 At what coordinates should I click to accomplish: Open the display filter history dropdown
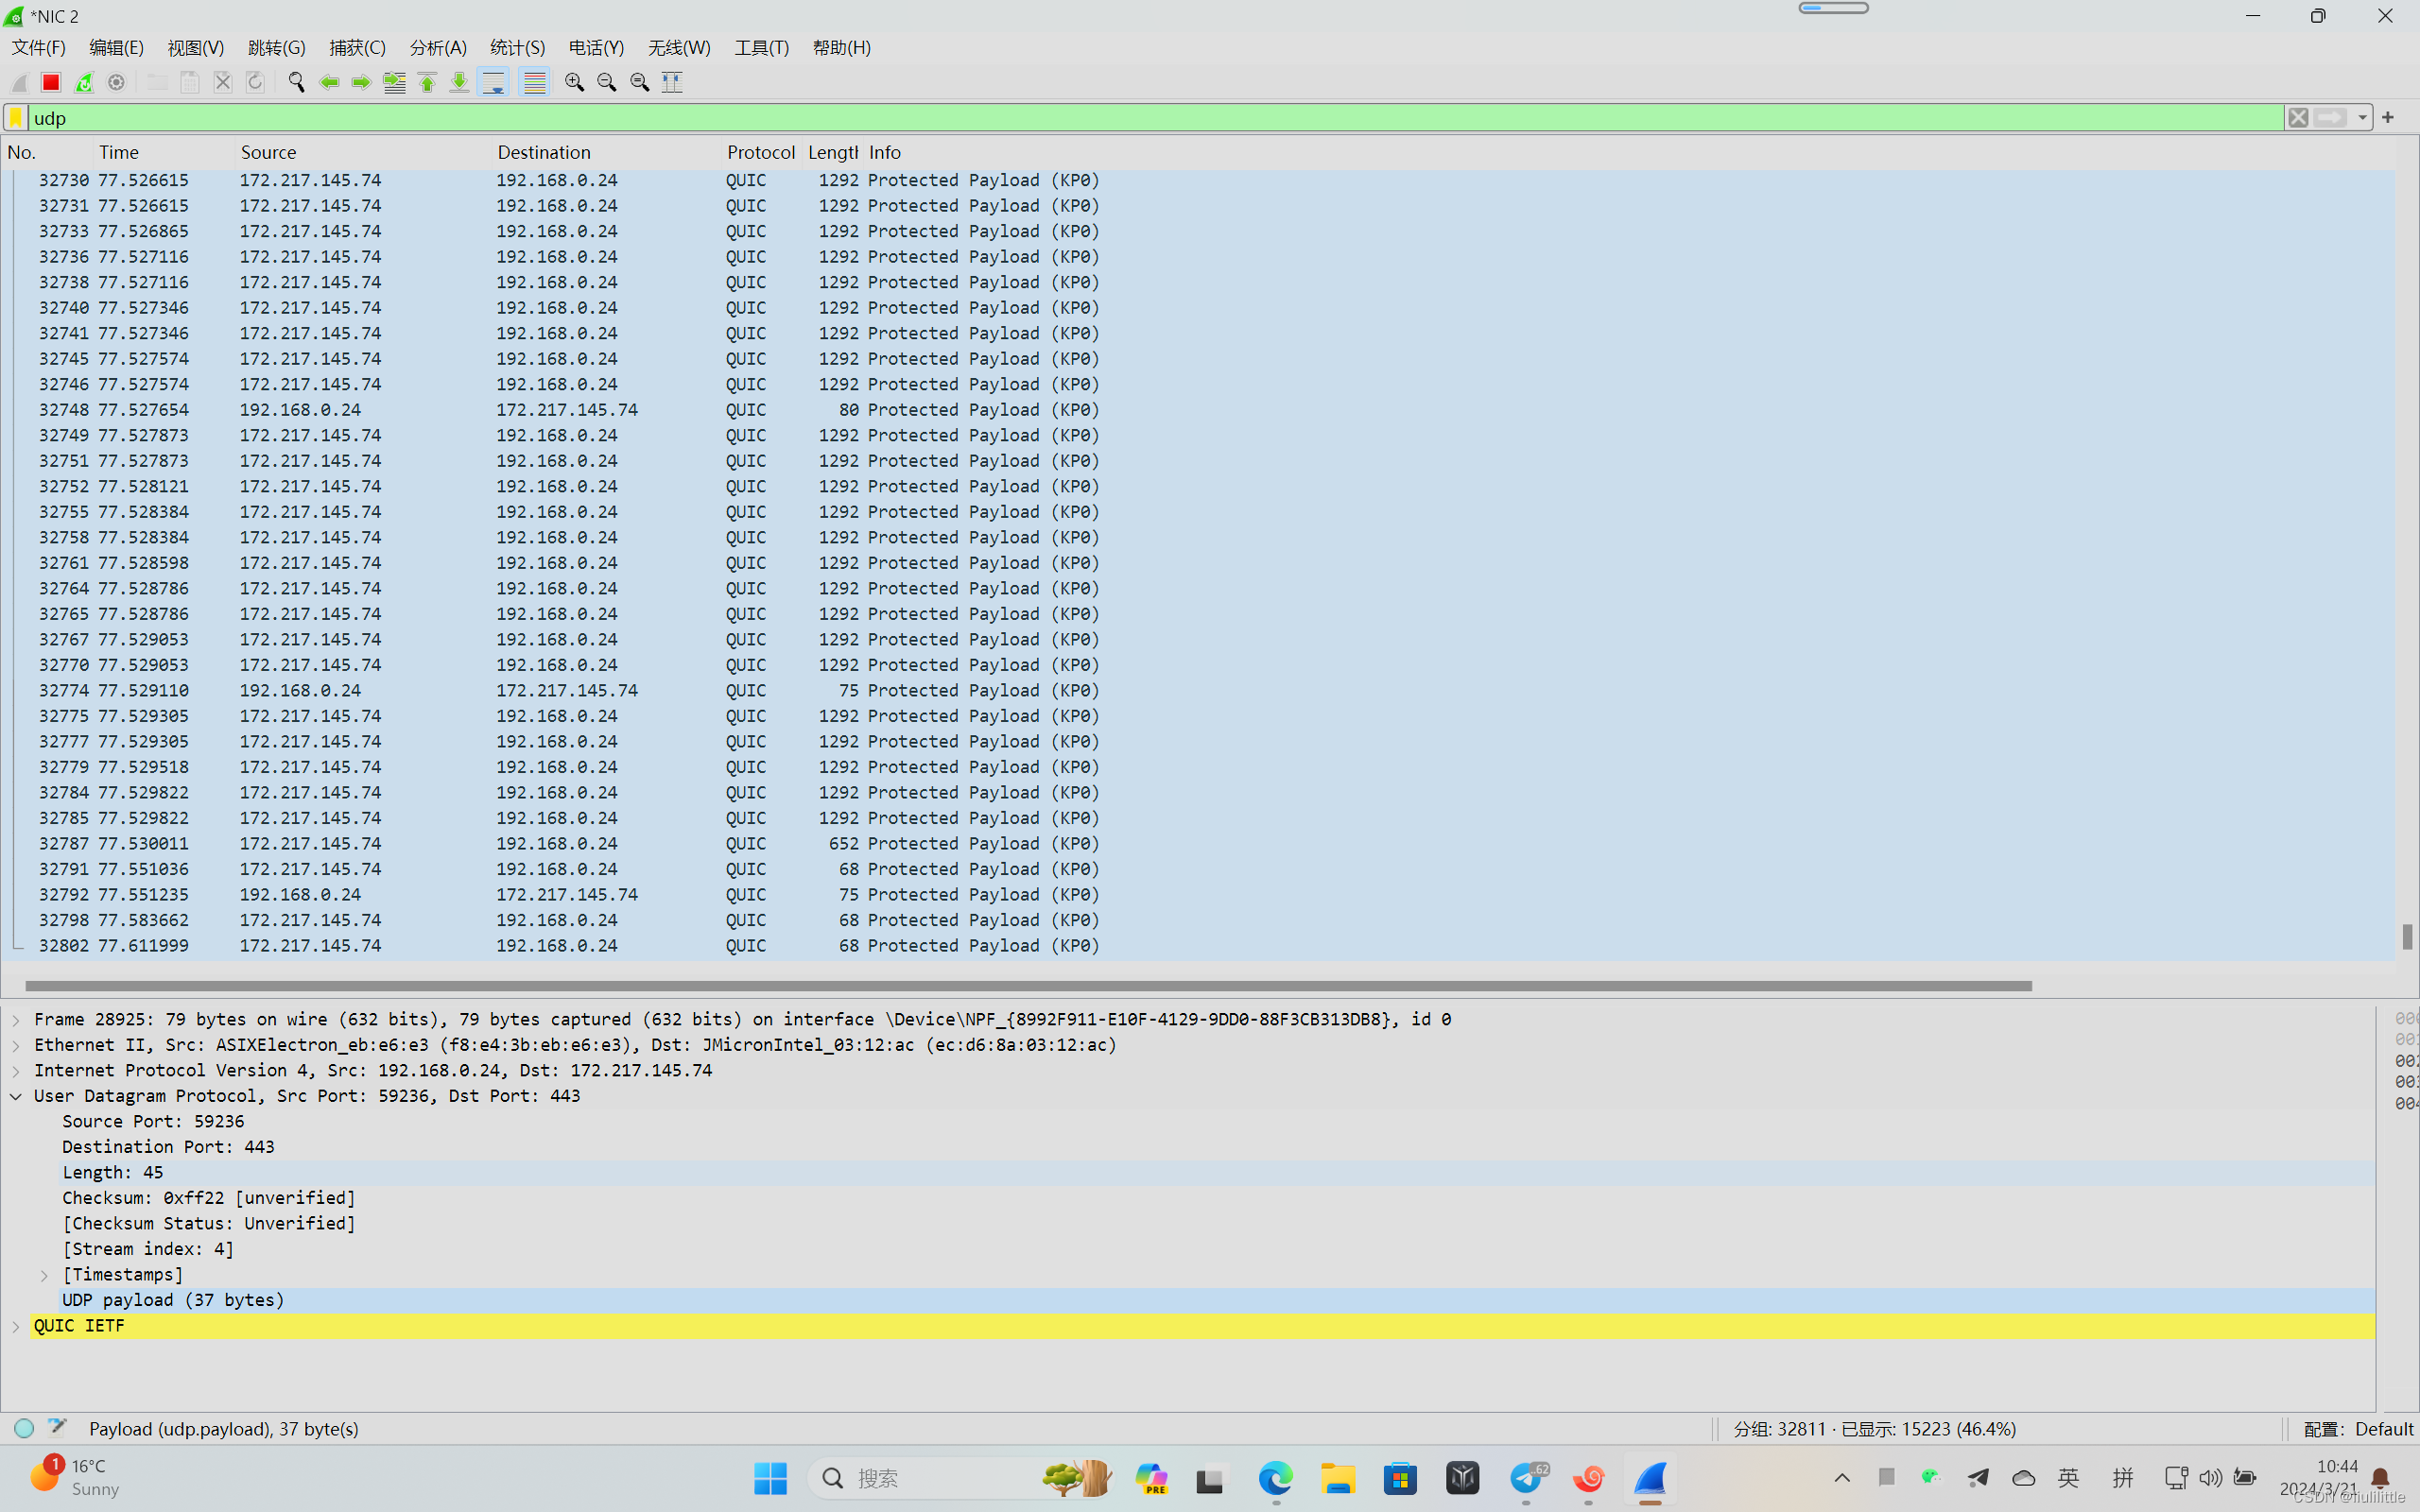[x=2362, y=118]
